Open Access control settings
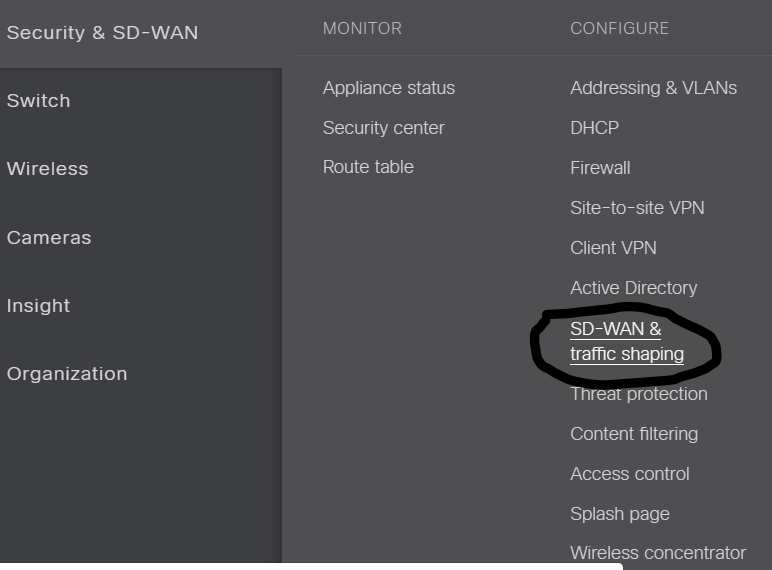Viewport: 772px width, 570px height. [x=630, y=474]
